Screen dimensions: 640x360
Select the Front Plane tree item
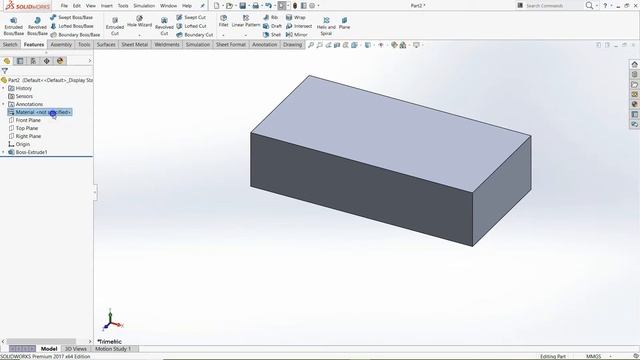coord(24,120)
